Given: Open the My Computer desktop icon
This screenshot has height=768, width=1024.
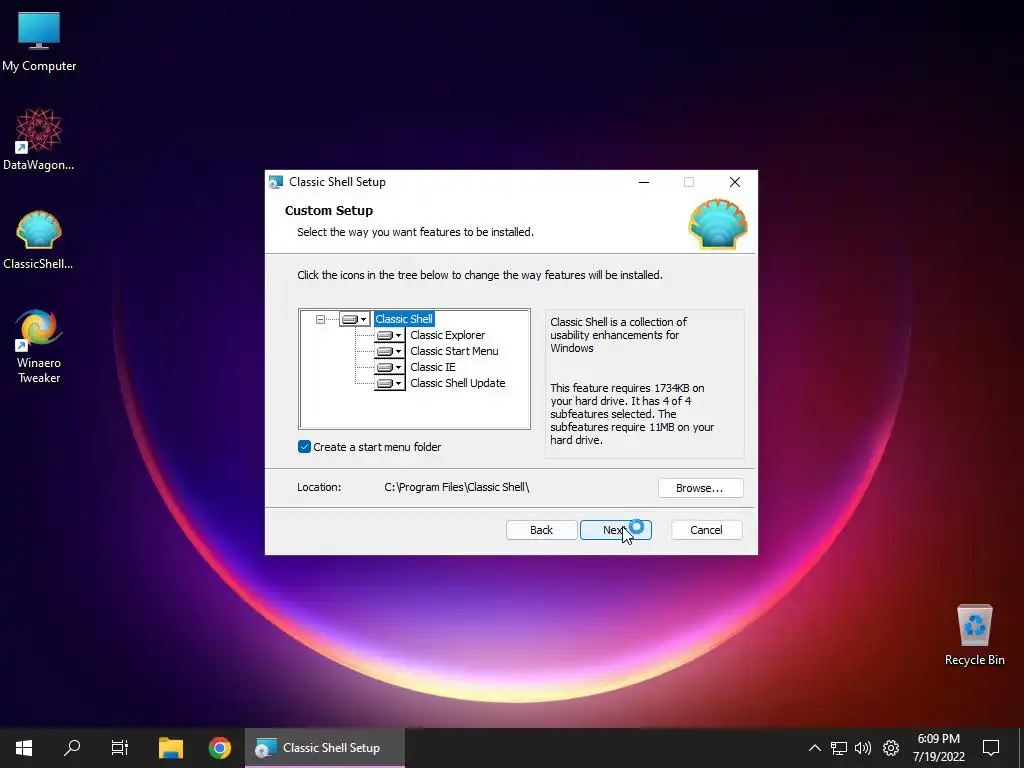Looking at the screenshot, I should pyautogui.click(x=39, y=42).
